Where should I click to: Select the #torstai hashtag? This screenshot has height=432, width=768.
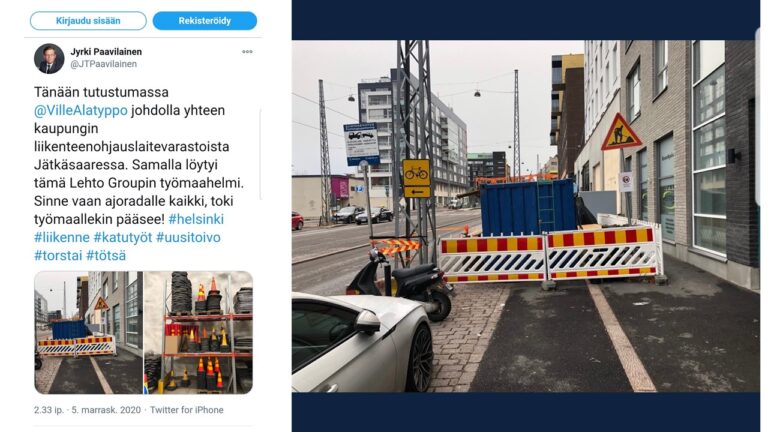(58, 255)
